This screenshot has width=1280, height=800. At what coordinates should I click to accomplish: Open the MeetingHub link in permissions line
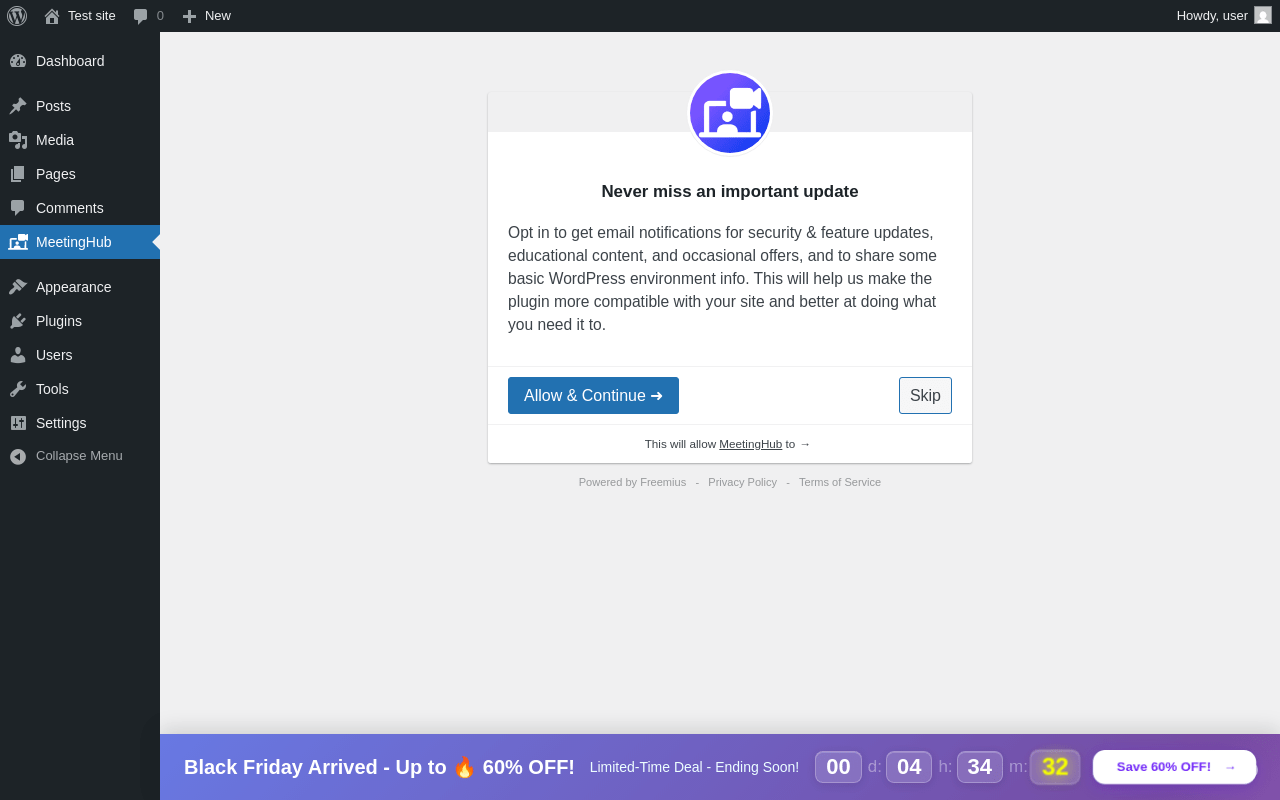tap(750, 444)
